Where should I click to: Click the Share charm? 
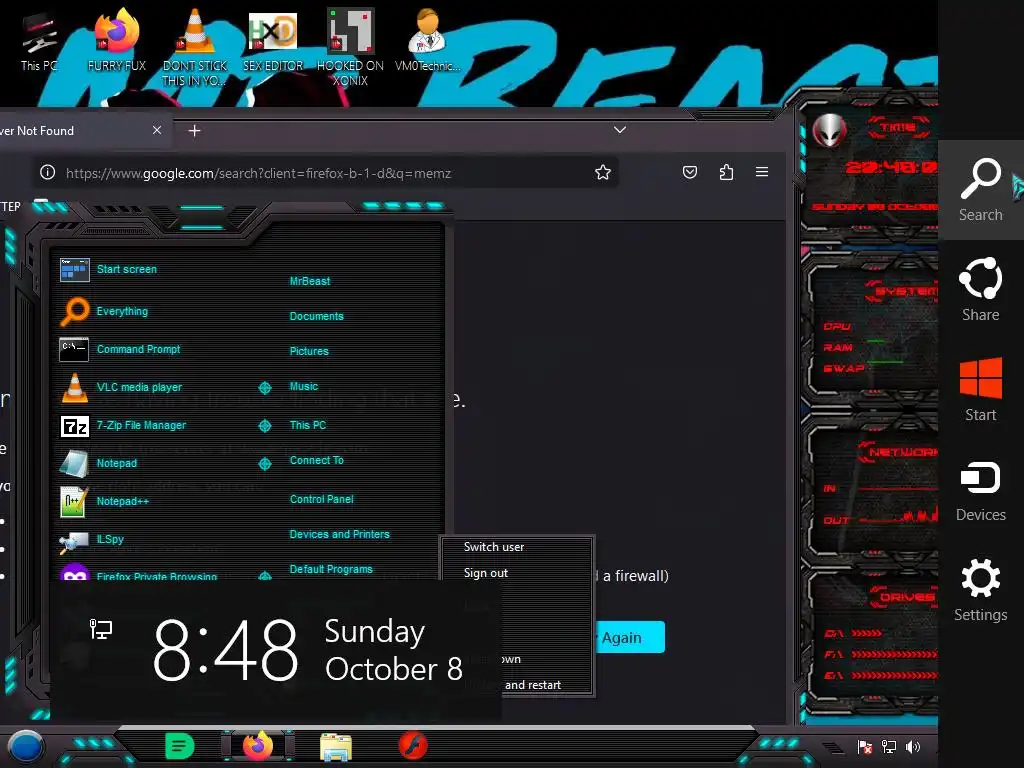(980, 289)
